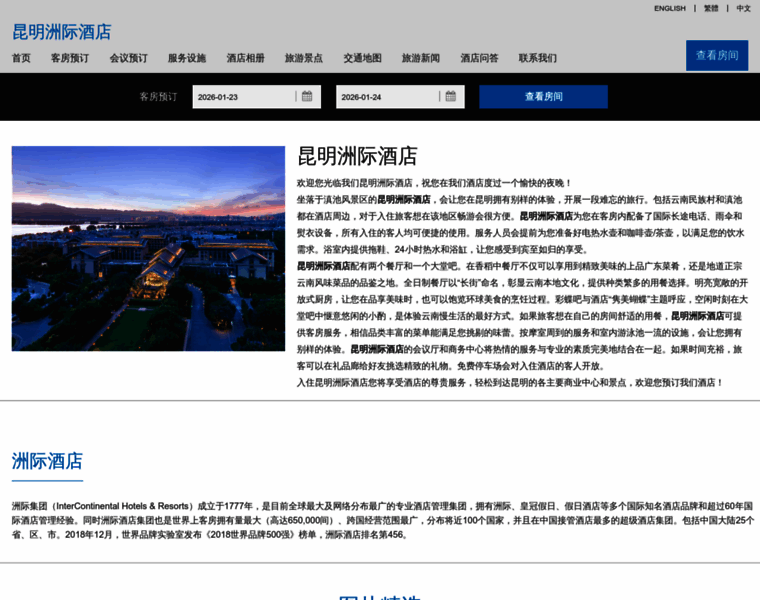Image resolution: width=760 pixels, height=600 pixels.
Task: Switch language to 中文
Action: [x=743, y=8]
